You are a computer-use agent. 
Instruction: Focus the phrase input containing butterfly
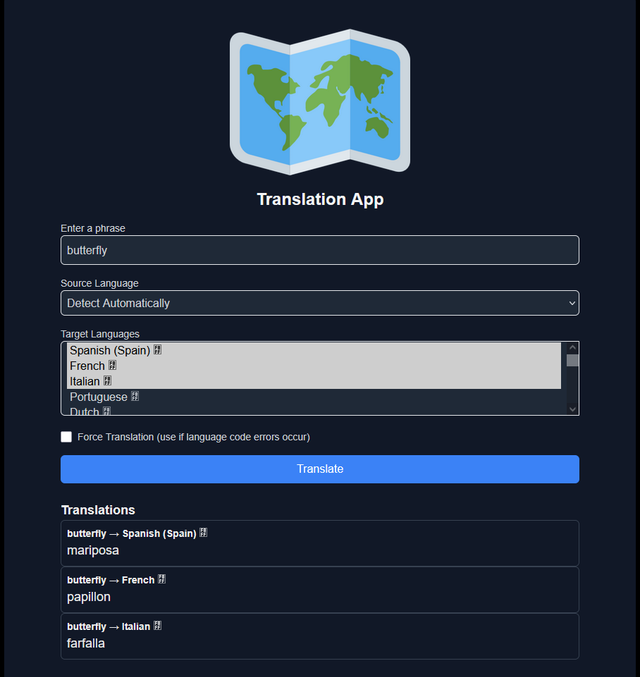pos(320,250)
